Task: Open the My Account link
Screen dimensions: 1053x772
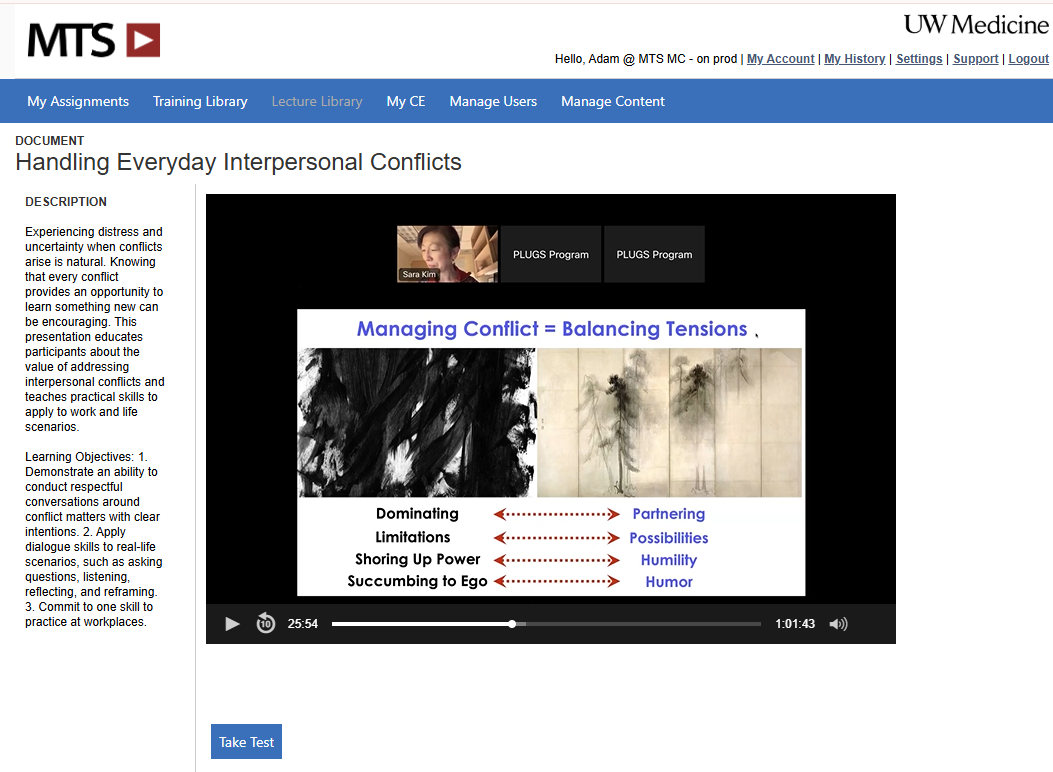Action: (780, 59)
